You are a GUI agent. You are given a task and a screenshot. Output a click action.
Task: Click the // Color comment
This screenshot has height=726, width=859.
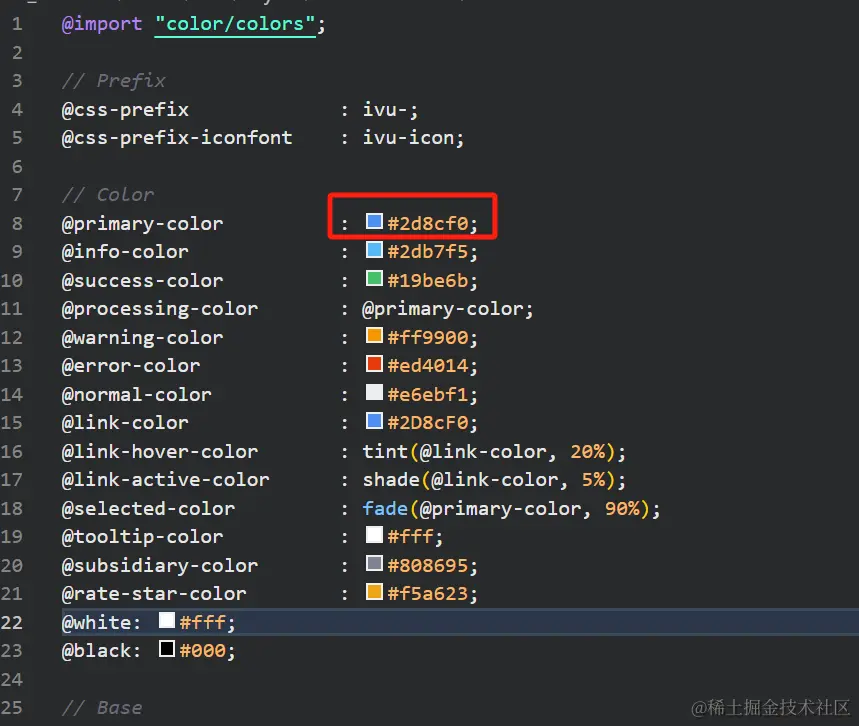(108, 195)
